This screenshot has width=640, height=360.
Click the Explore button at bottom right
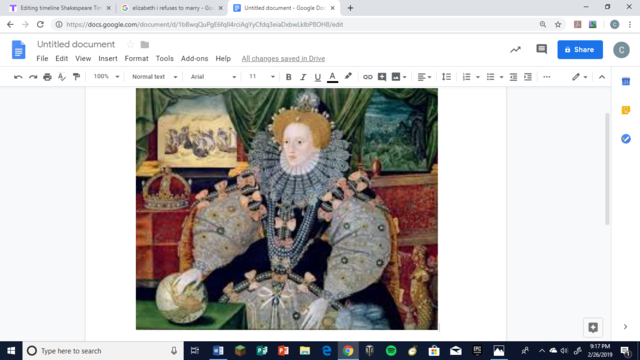pos(593,327)
